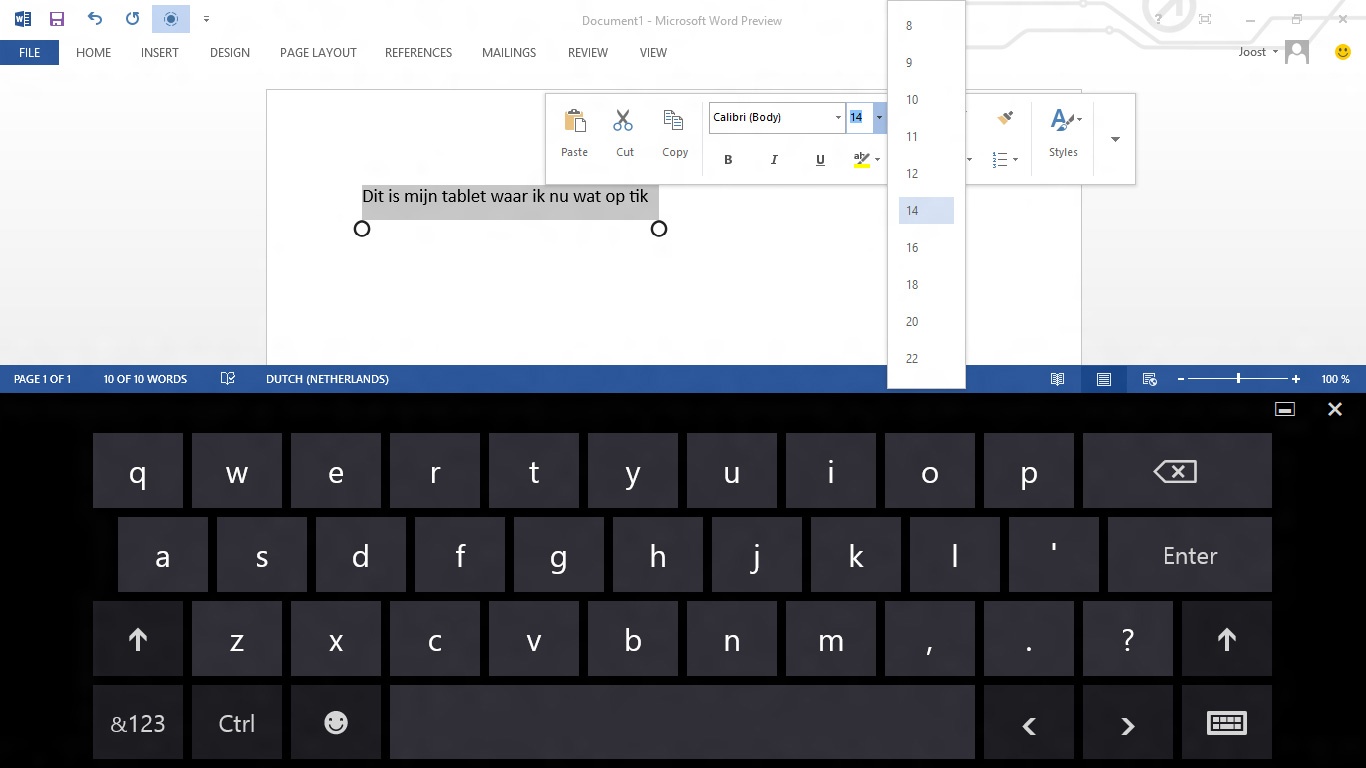Switch to Read Mode view
This screenshot has width=1366, height=768.
1057,379
